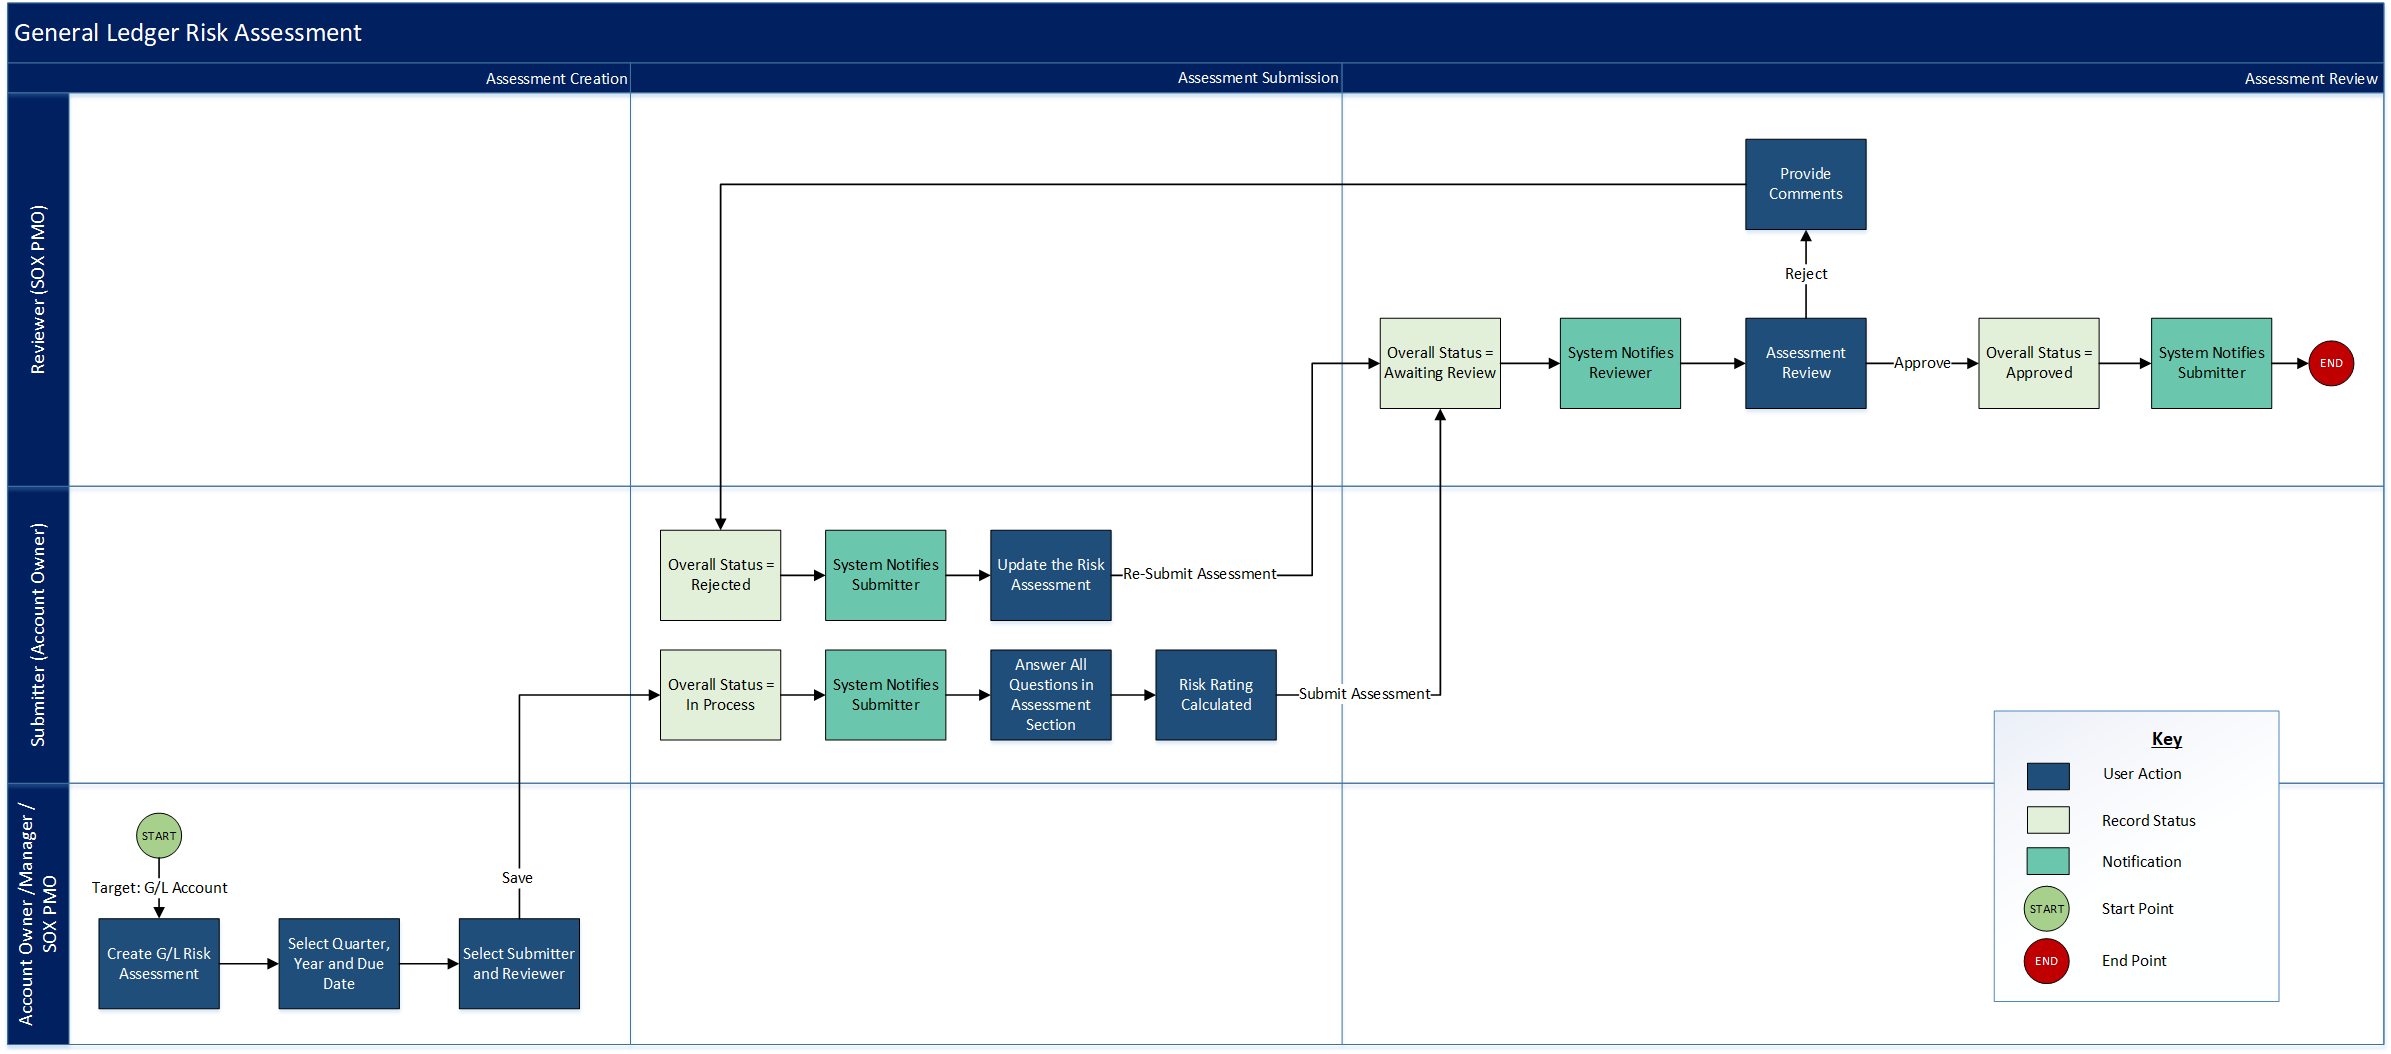Viewport: 2391px width, 1054px height.
Task: Click the Overall Status = In Process box
Action: (x=720, y=695)
